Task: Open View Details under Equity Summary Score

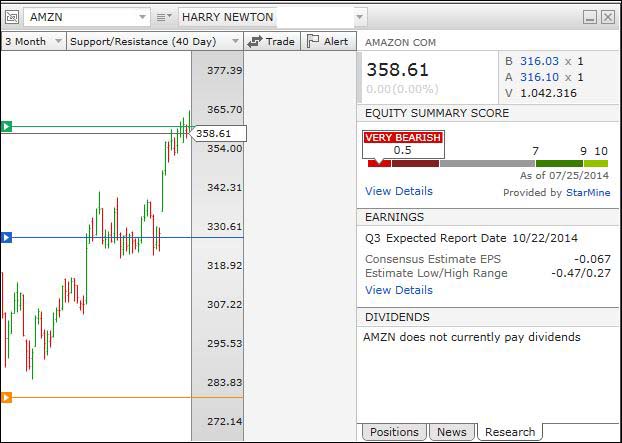Action: pos(399,191)
